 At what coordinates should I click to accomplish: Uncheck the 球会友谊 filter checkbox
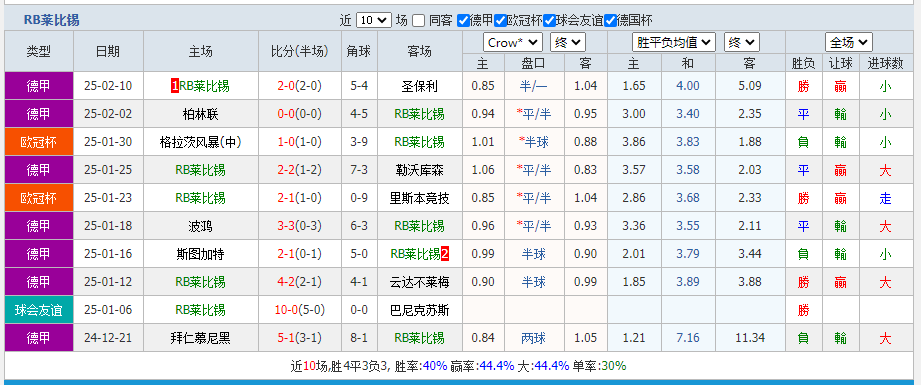pos(549,21)
